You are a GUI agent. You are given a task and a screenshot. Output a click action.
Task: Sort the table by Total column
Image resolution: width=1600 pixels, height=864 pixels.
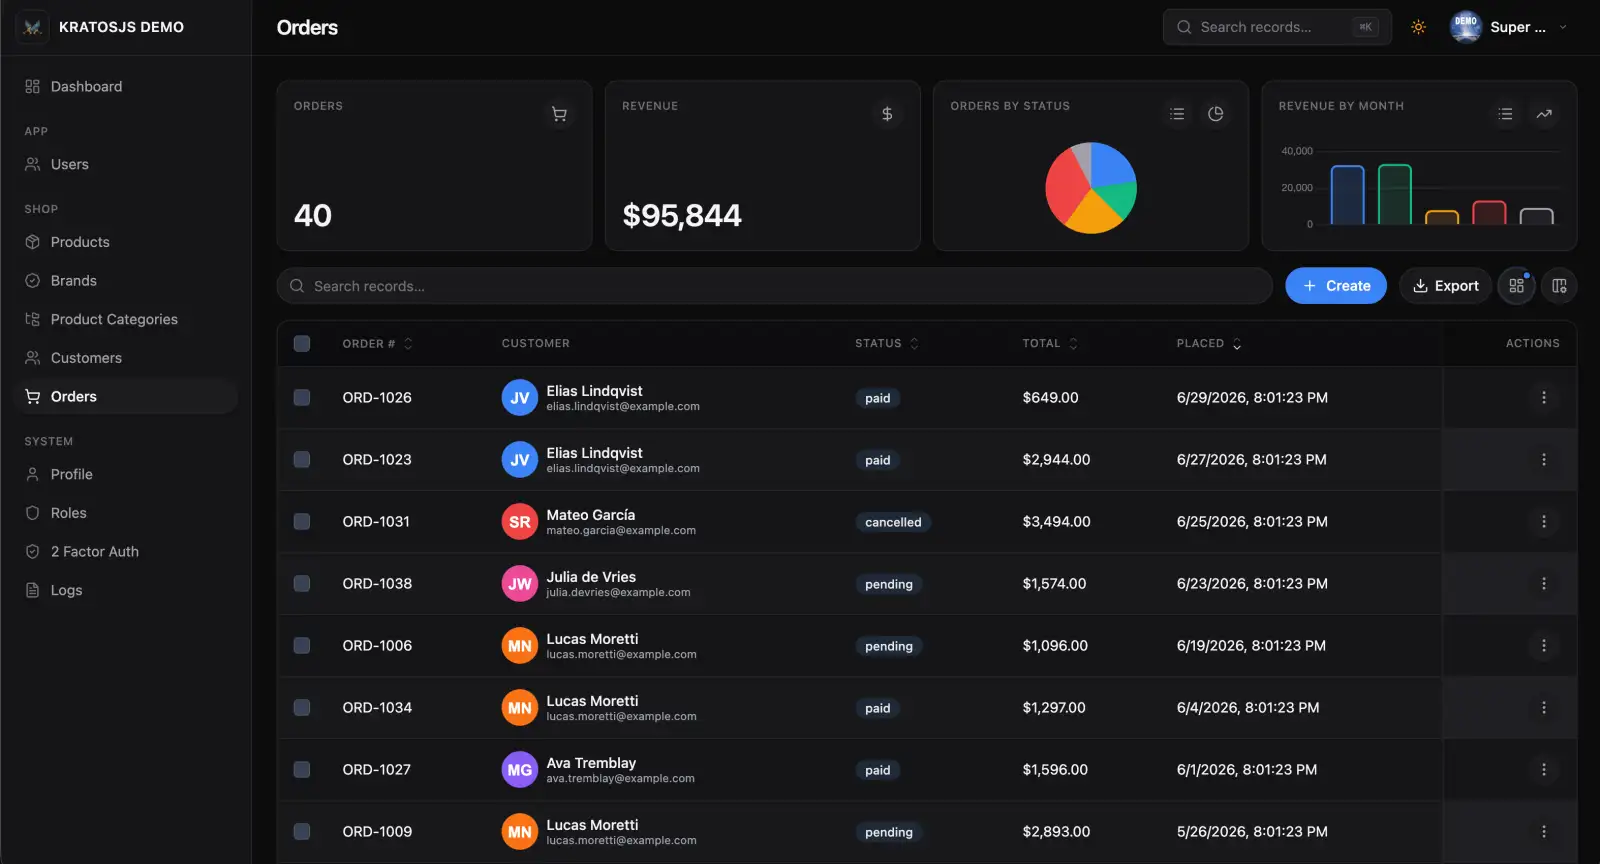[1050, 344]
